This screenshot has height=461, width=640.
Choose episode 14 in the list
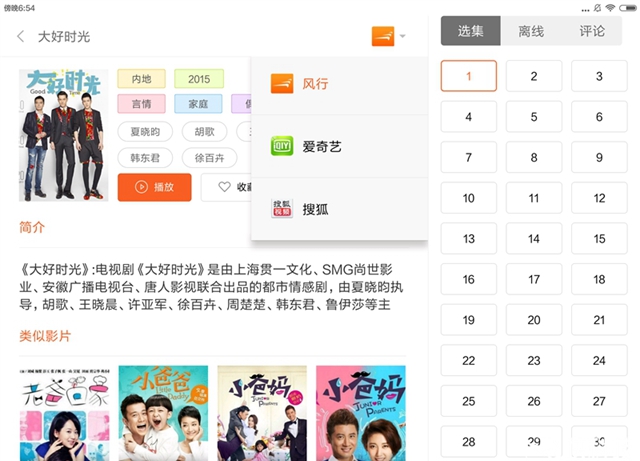pos(534,238)
